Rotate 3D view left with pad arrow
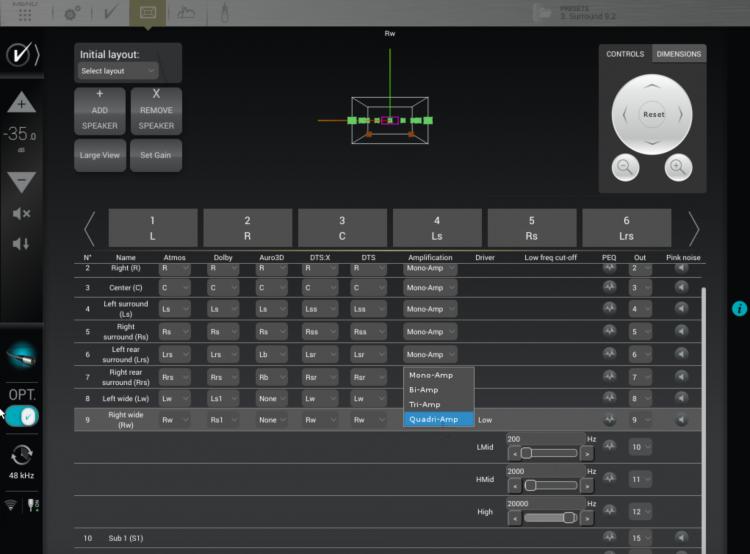The width and height of the screenshot is (750, 554). coord(624,114)
